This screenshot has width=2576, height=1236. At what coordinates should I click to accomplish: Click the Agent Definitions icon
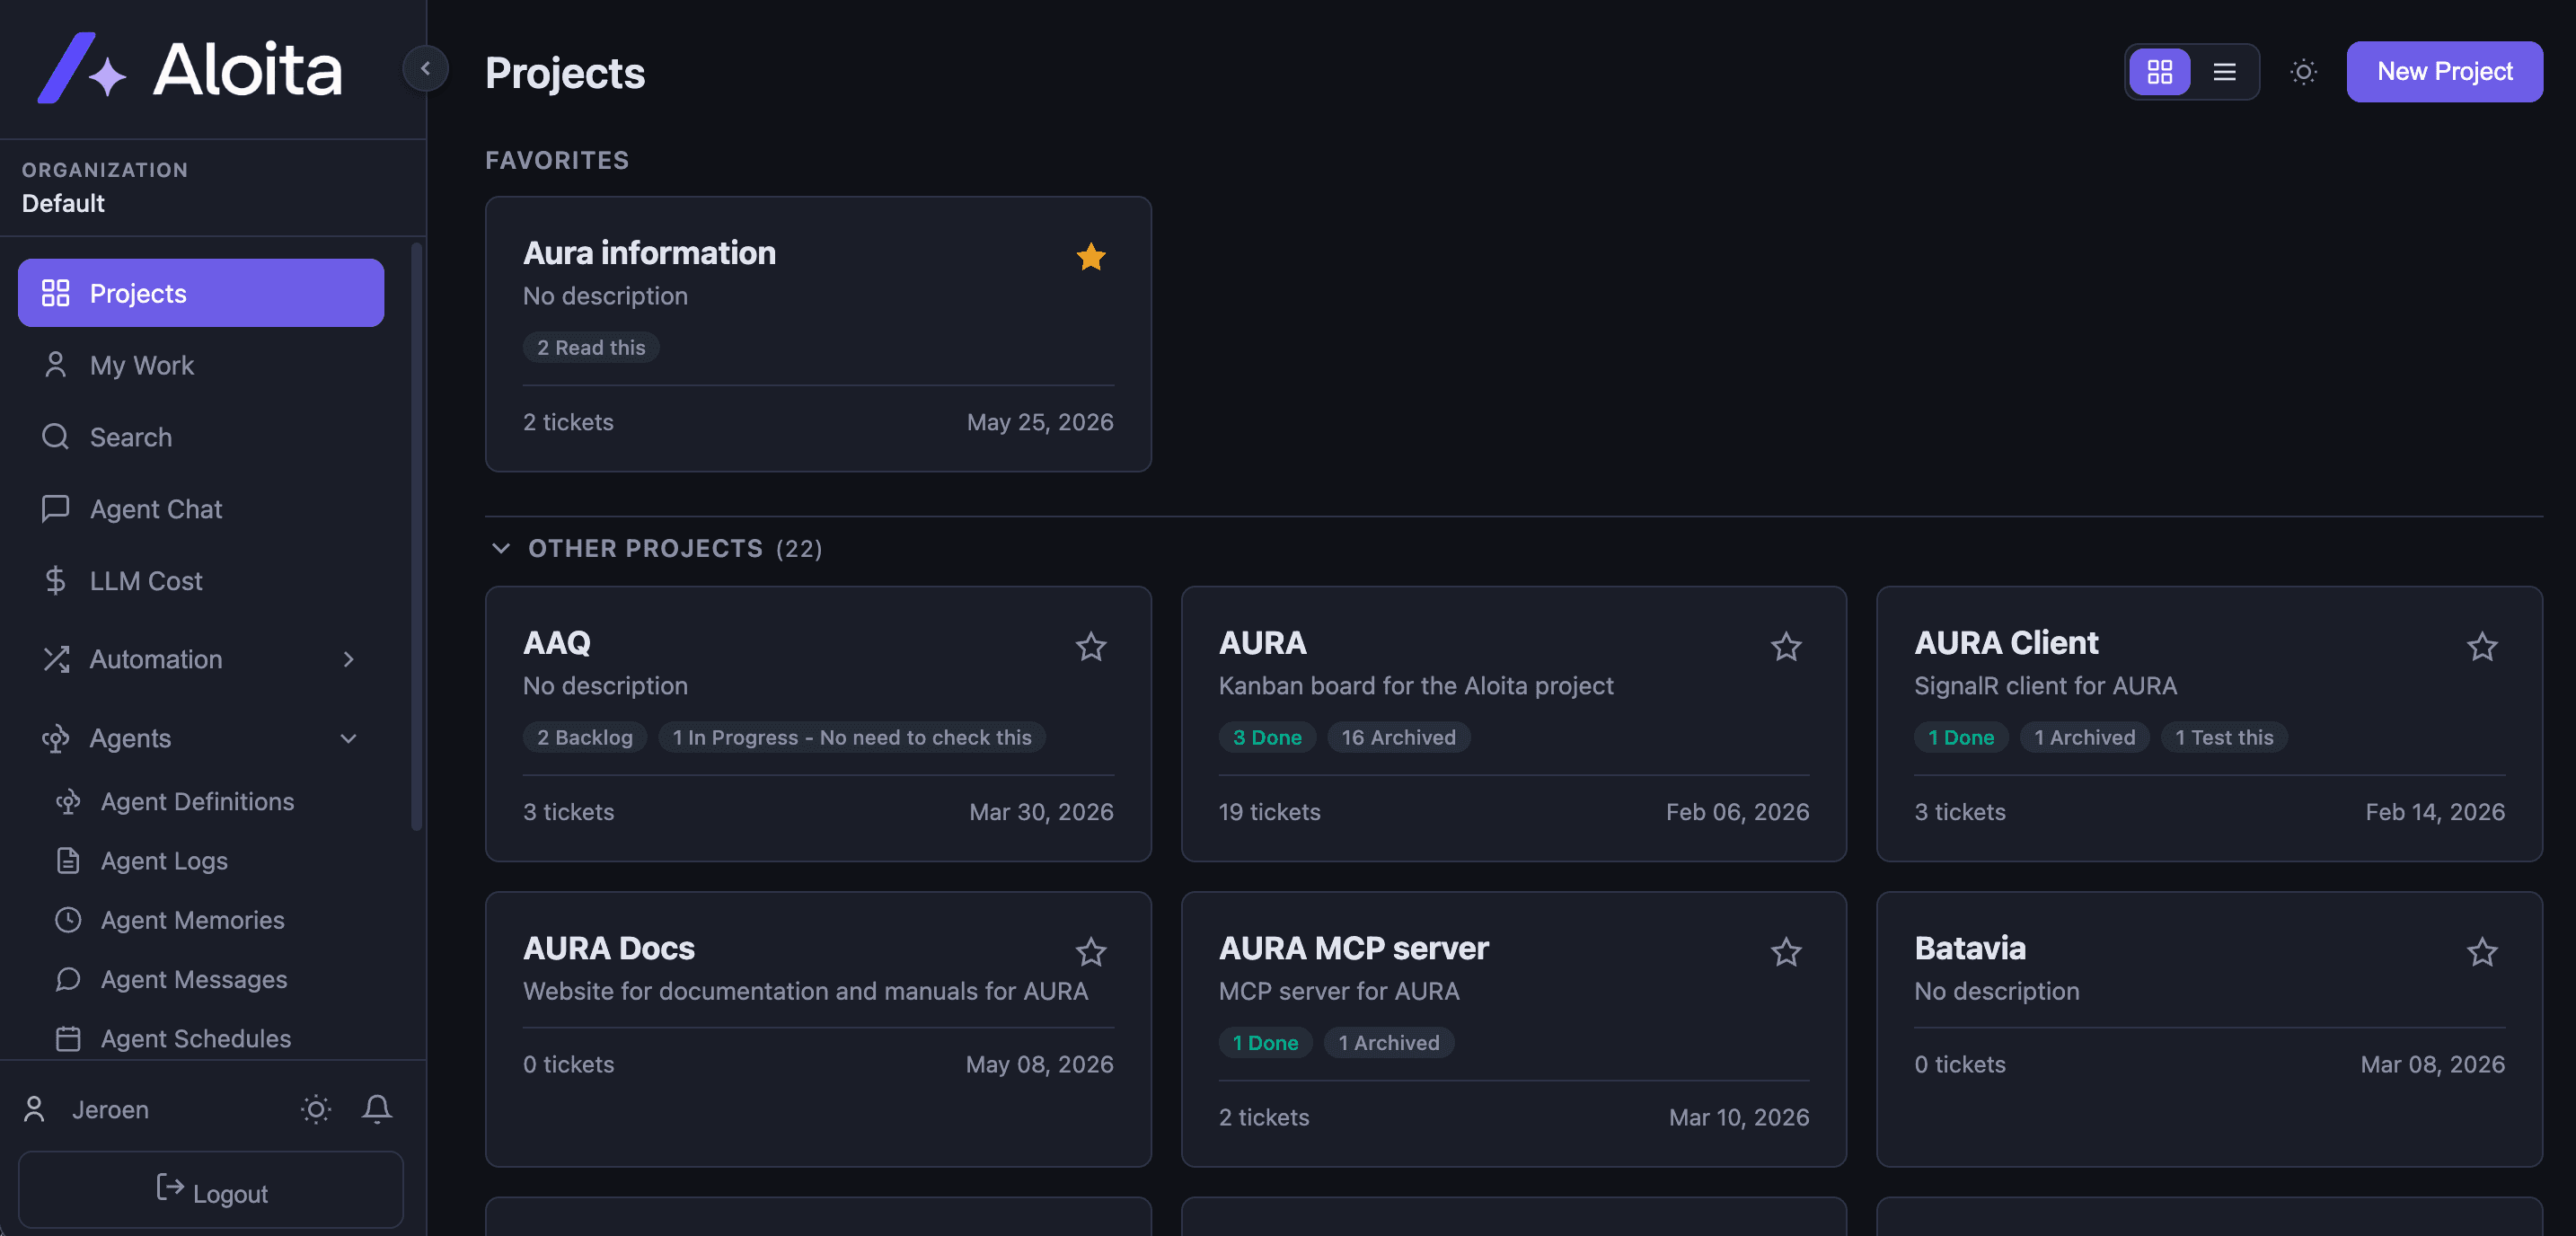tap(68, 802)
